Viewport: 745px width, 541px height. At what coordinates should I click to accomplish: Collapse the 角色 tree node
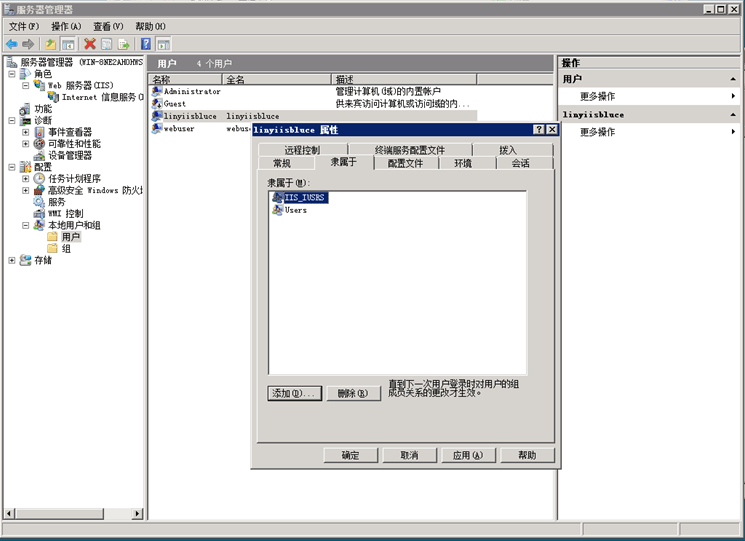(x=12, y=74)
